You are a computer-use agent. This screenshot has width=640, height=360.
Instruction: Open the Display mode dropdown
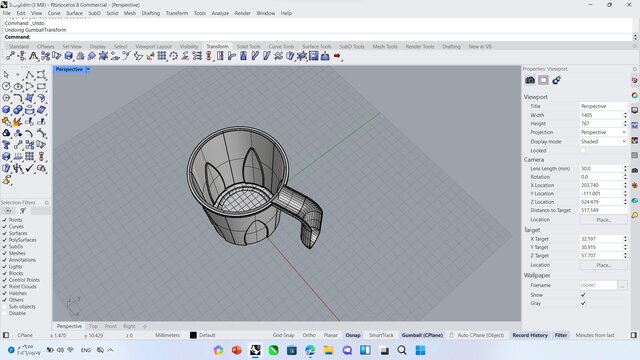(x=603, y=142)
